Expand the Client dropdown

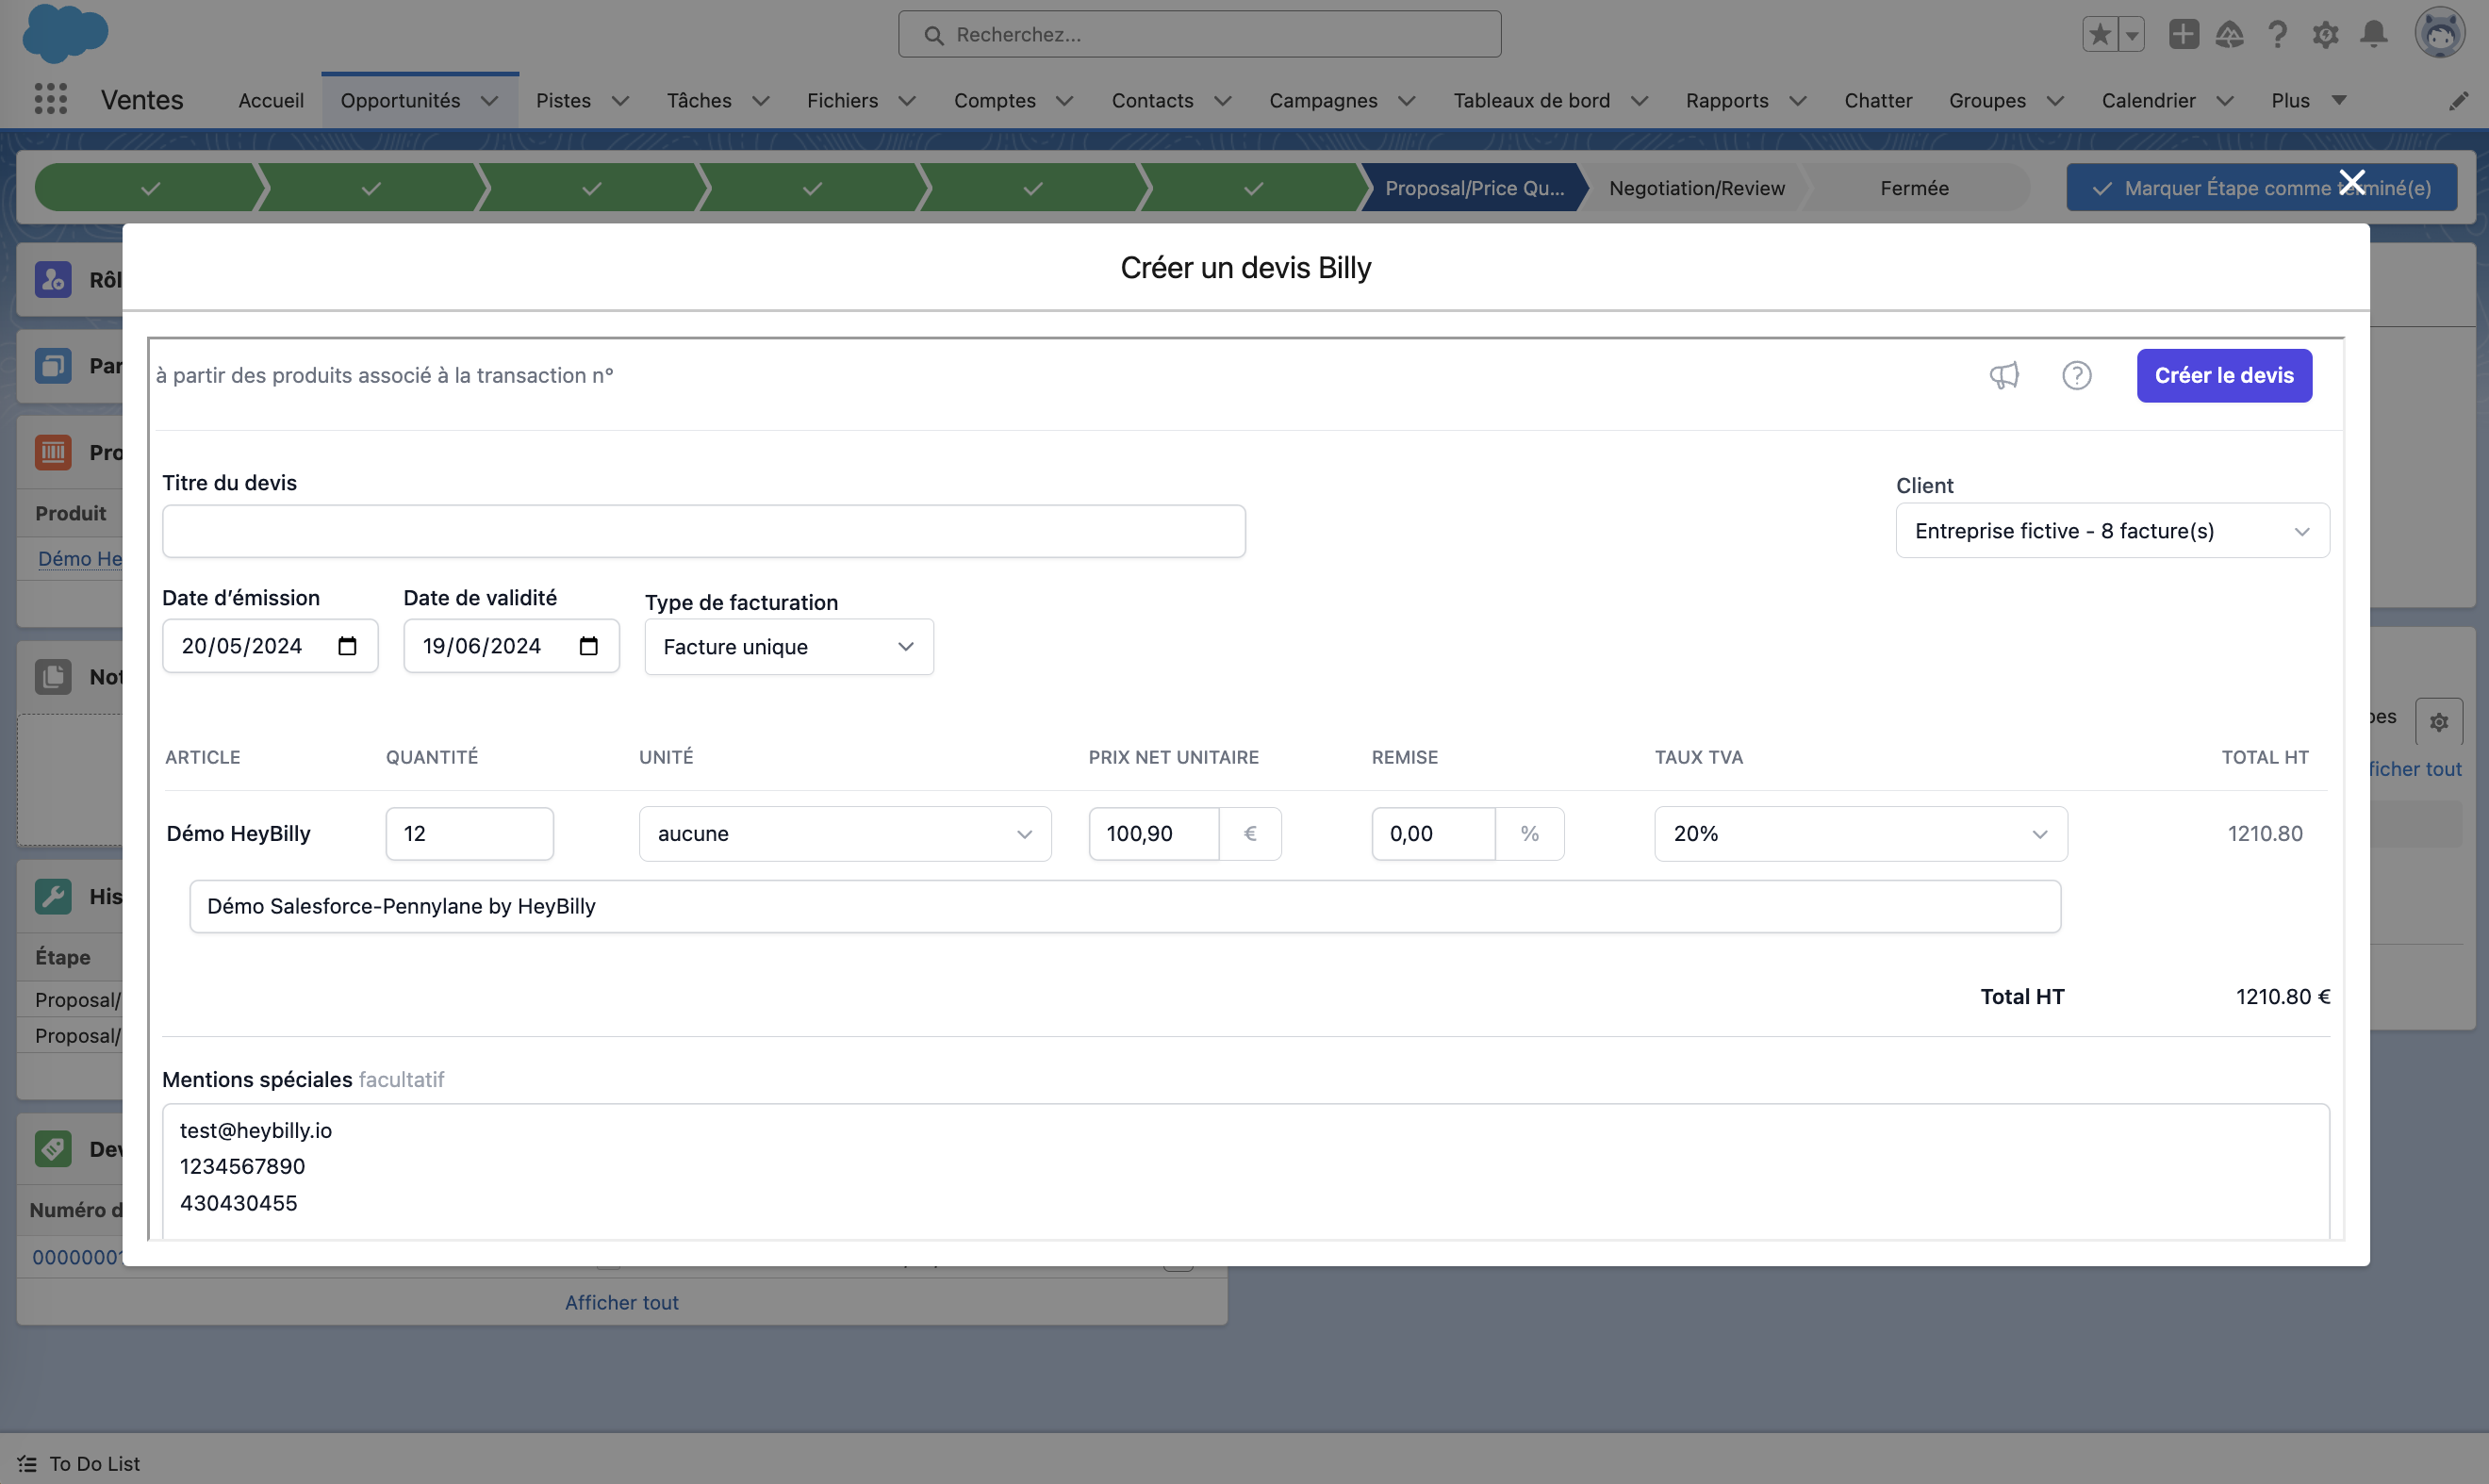coord(2112,531)
